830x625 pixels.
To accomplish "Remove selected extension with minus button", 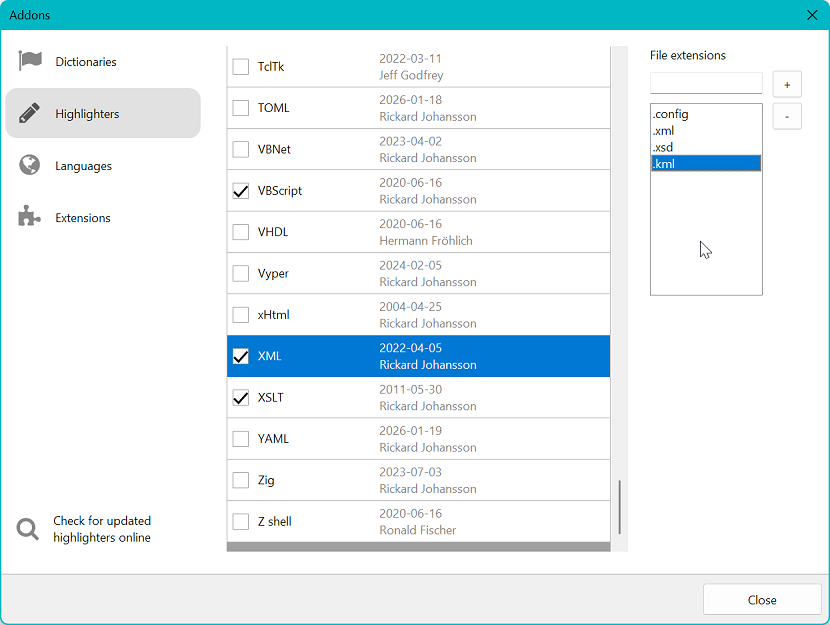I will (x=787, y=116).
